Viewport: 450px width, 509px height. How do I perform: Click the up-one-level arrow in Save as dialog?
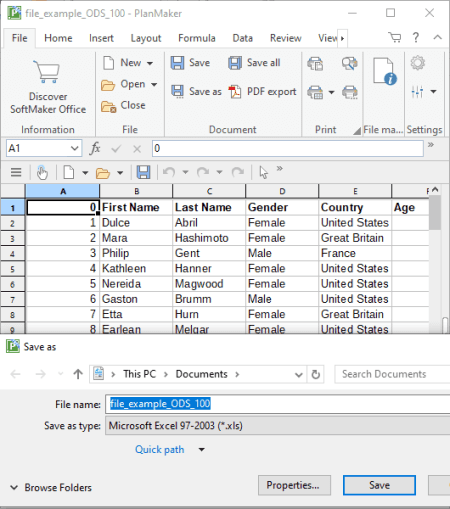coord(78,374)
